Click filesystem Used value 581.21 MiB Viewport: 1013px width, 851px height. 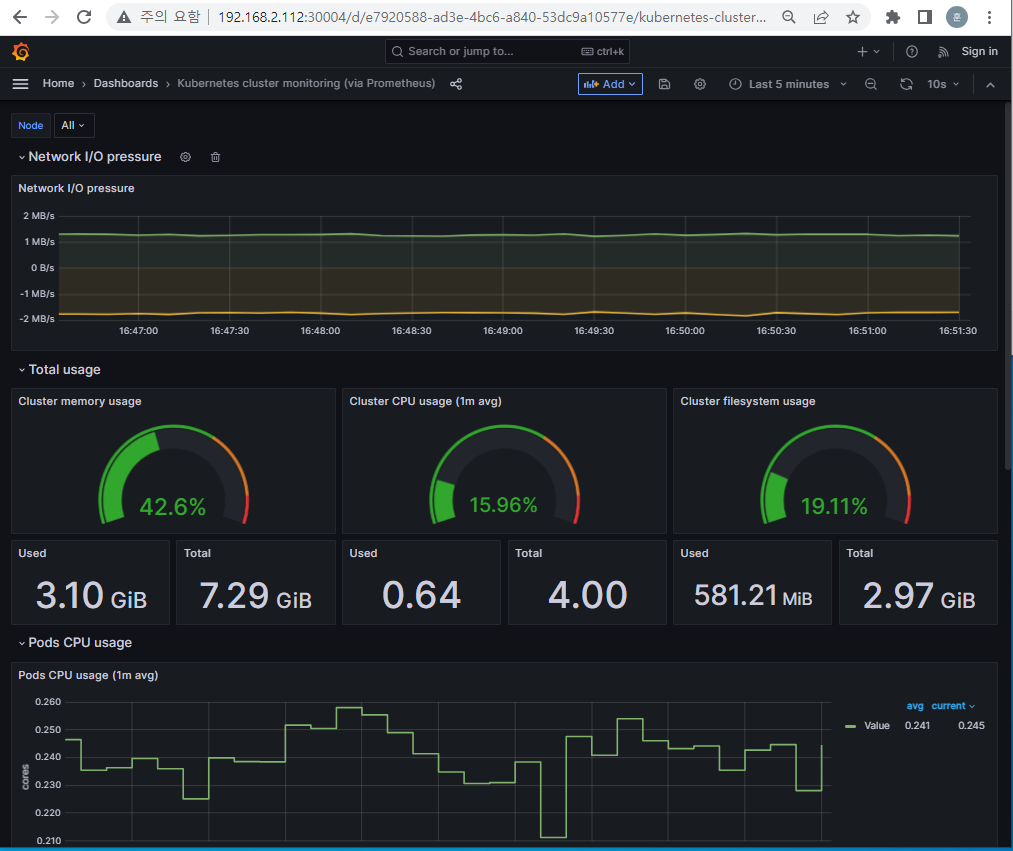tap(753, 595)
